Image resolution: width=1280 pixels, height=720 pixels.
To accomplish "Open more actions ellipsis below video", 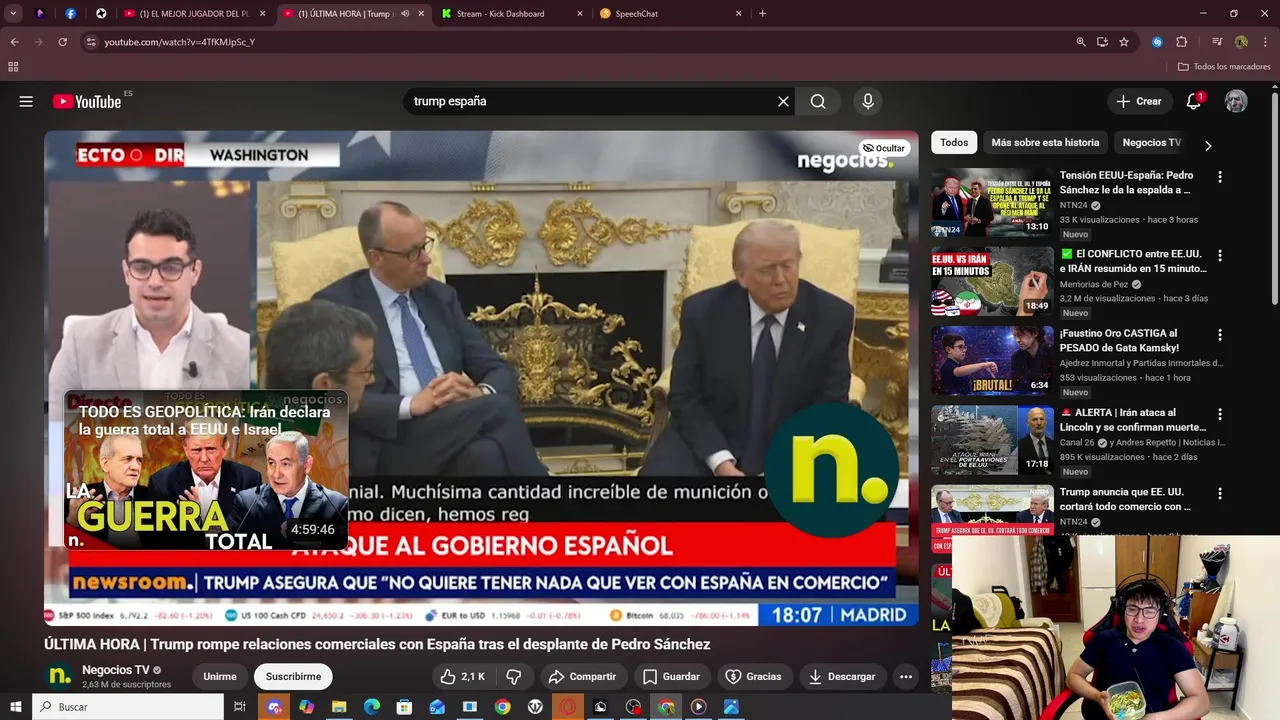I will click(x=906, y=676).
